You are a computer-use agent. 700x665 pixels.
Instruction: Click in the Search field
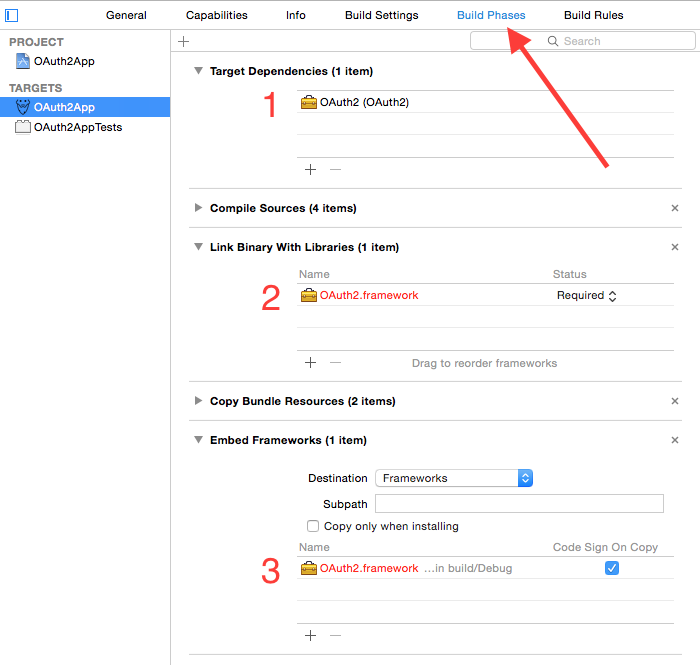583,41
